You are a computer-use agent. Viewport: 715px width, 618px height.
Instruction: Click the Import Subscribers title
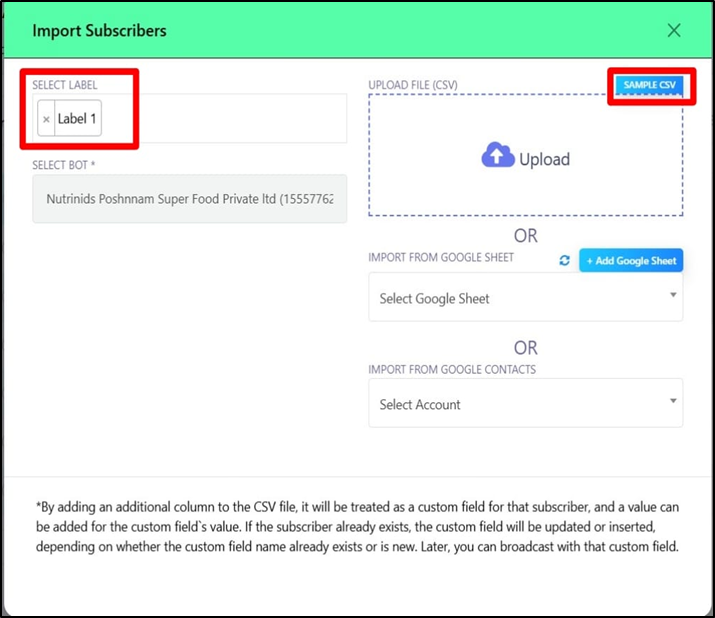tap(99, 30)
